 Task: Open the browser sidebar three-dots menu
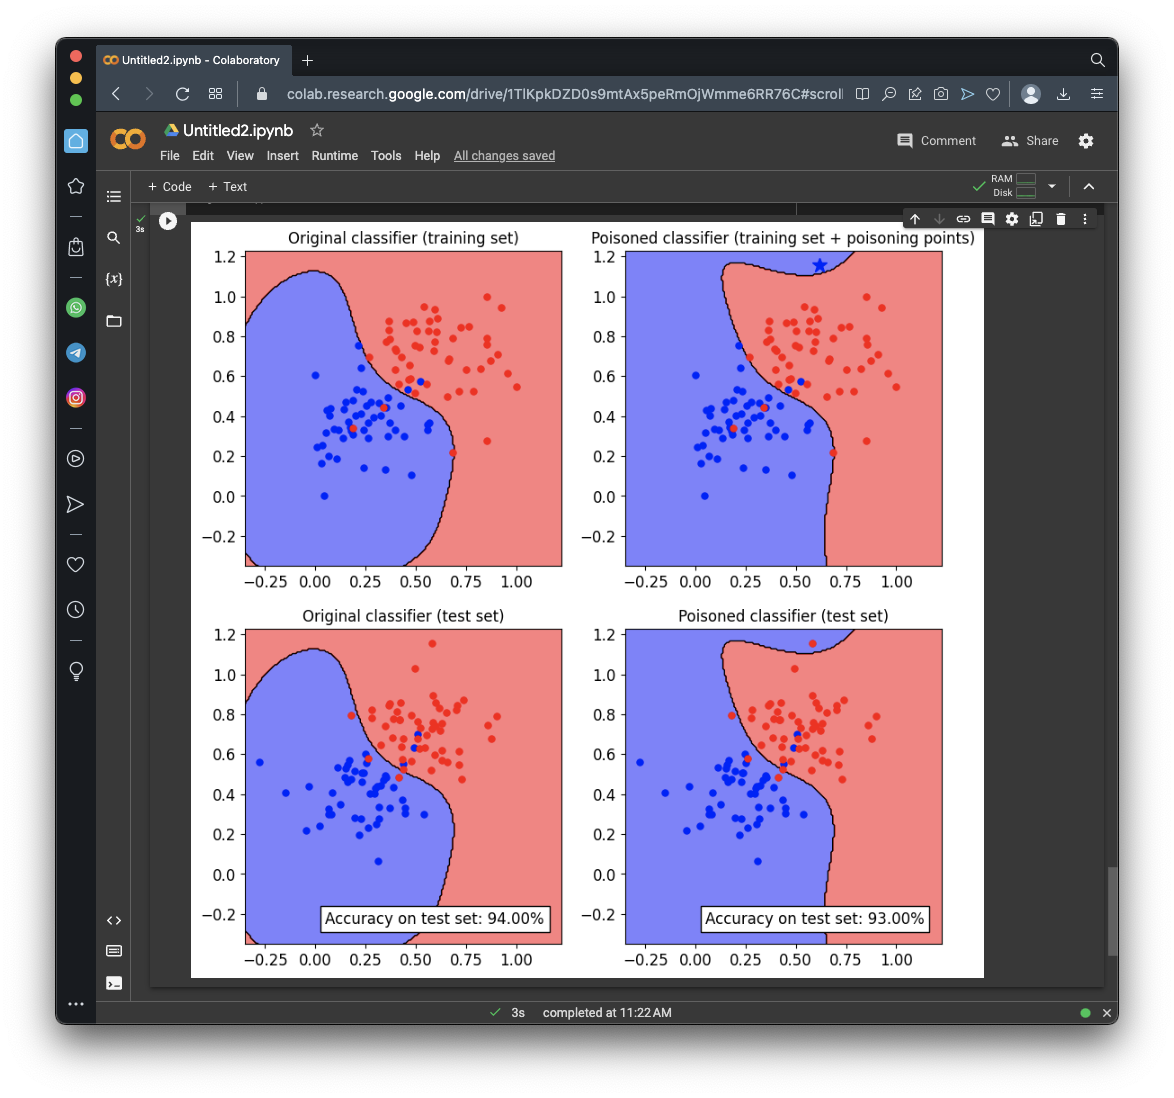[x=76, y=1004]
